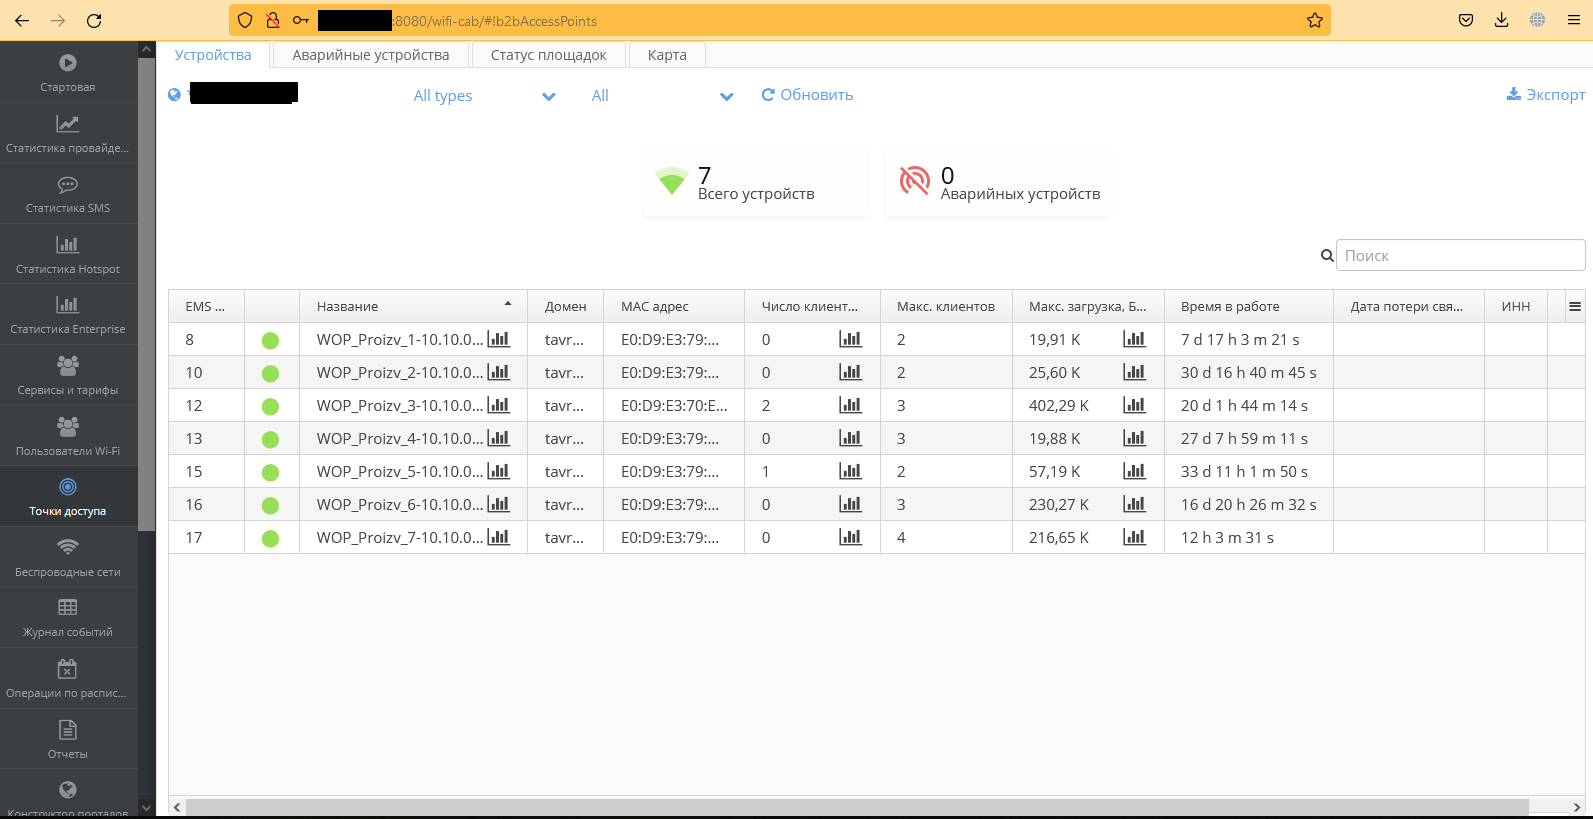The image size is (1593, 819).
Task: Select row with uptime 12 h 3 m 31 s
Action: [x=877, y=537]
